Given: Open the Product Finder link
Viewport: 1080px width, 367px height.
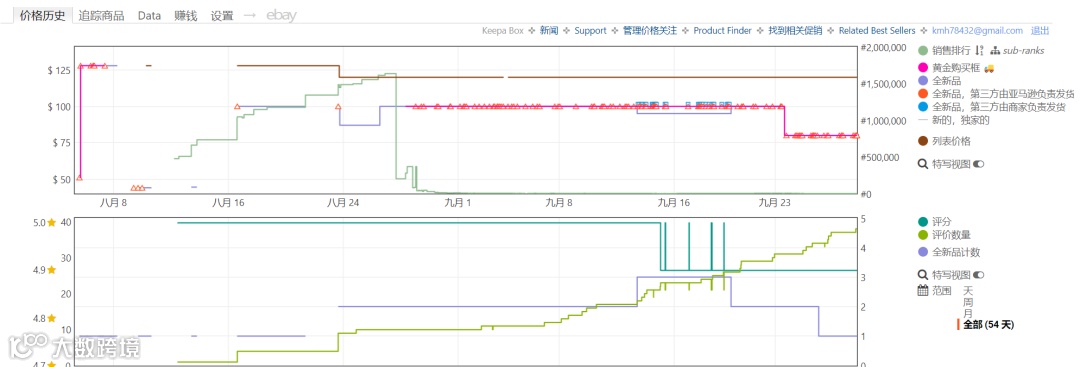Looking at the screenshot, I should [723, 30].
